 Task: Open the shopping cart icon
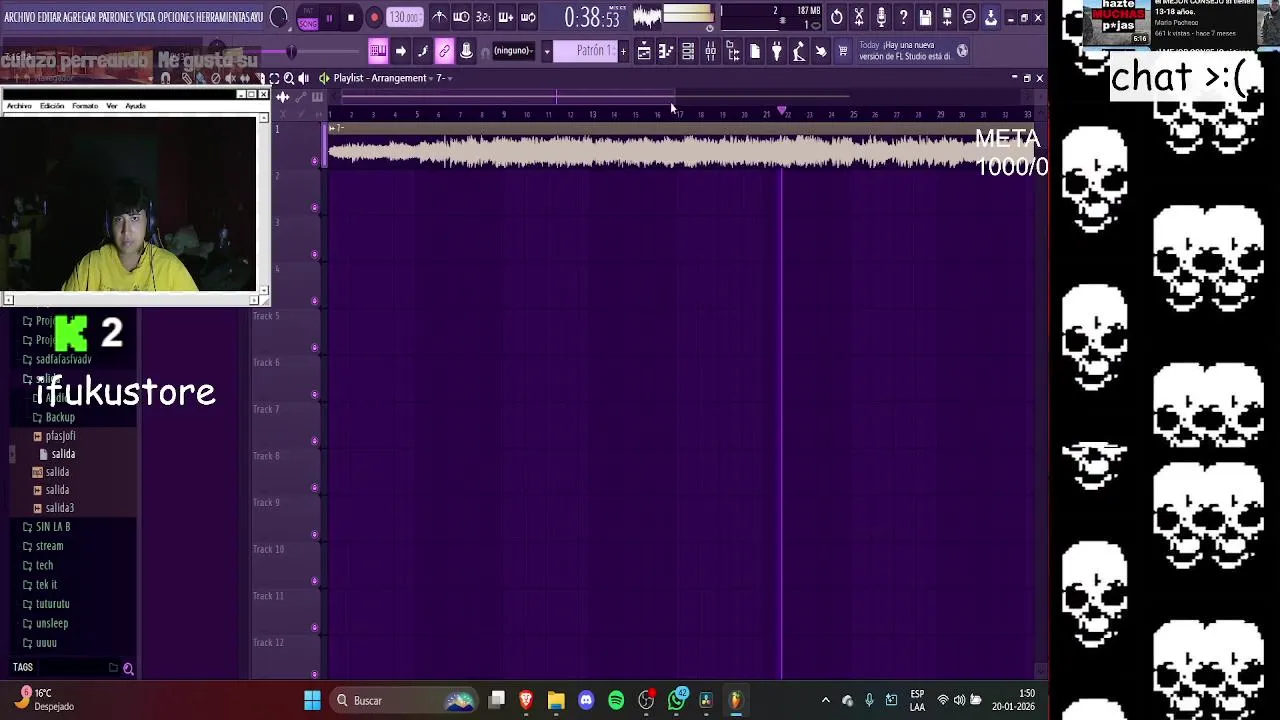[843, 51]
